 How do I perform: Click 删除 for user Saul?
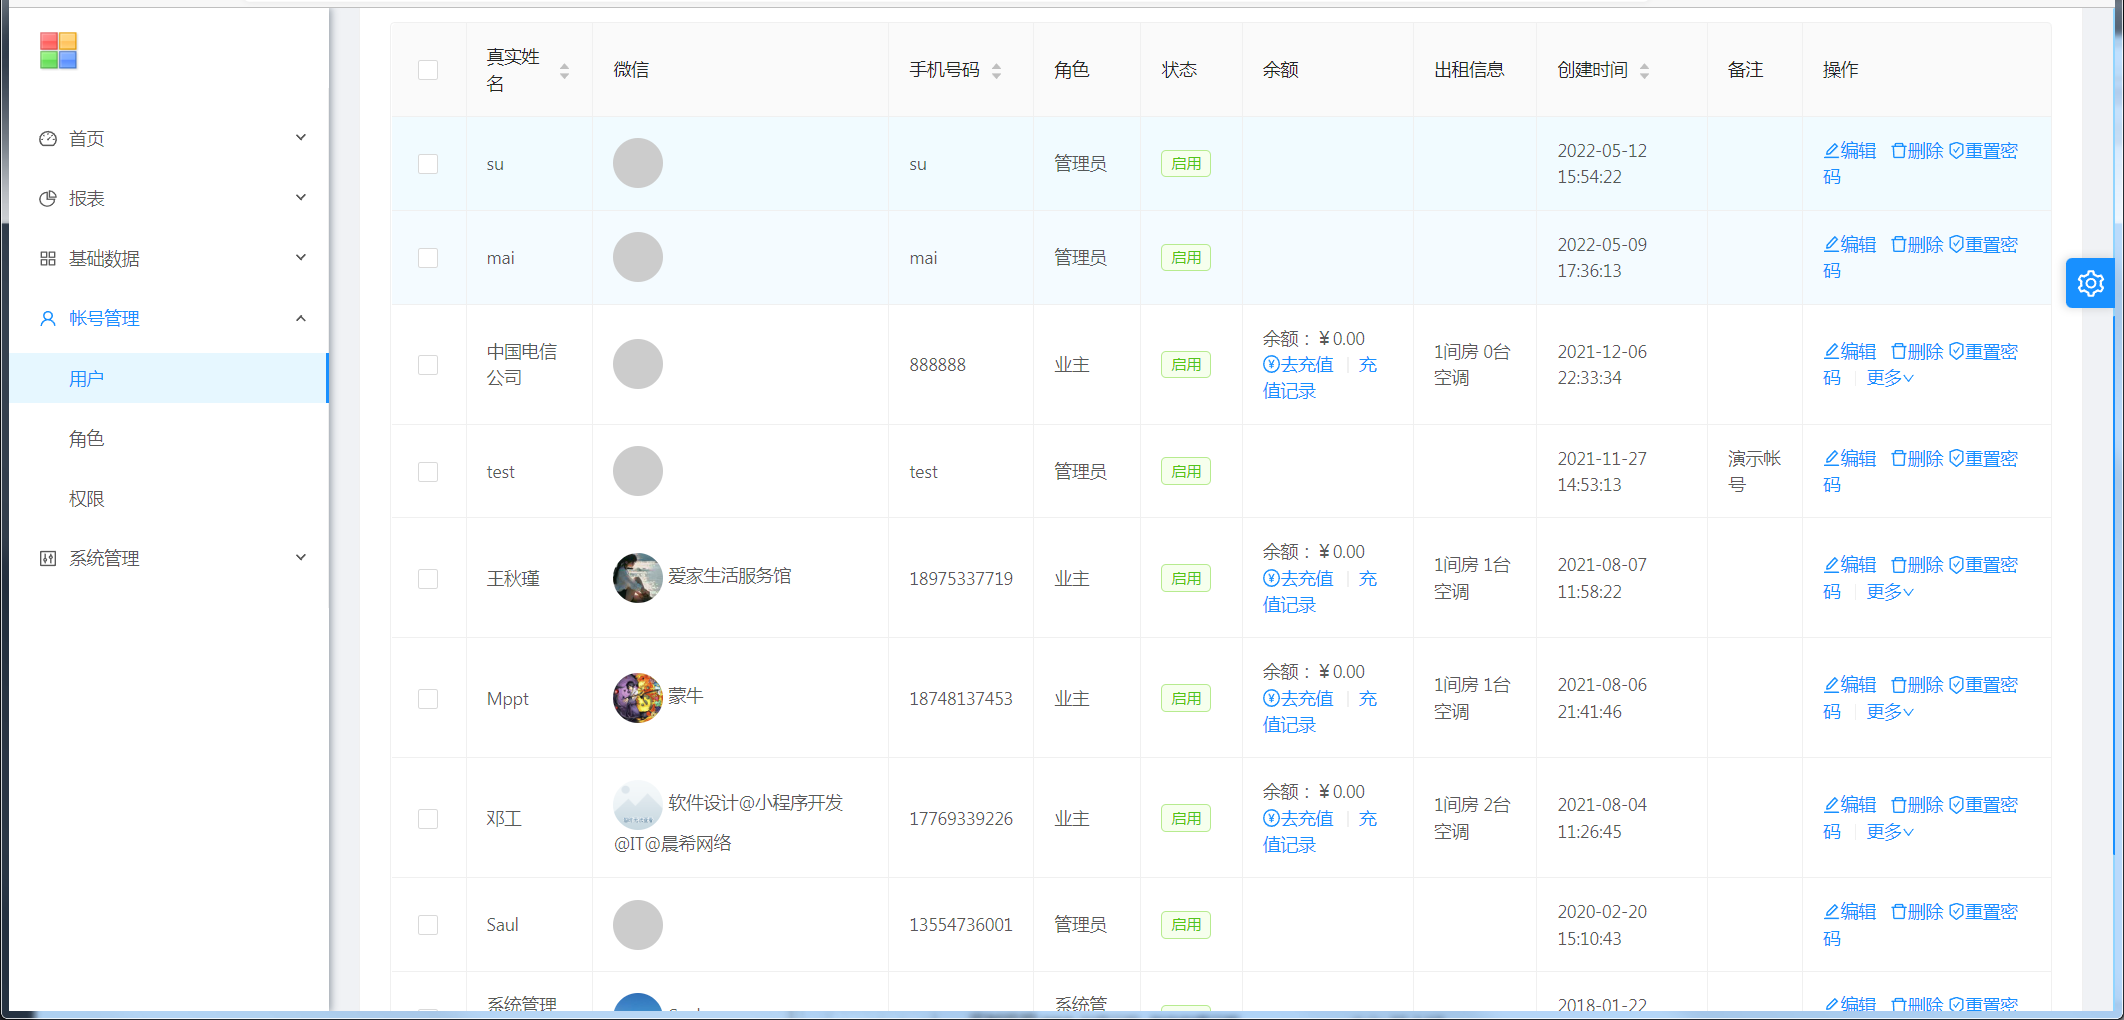[1917, 912]
